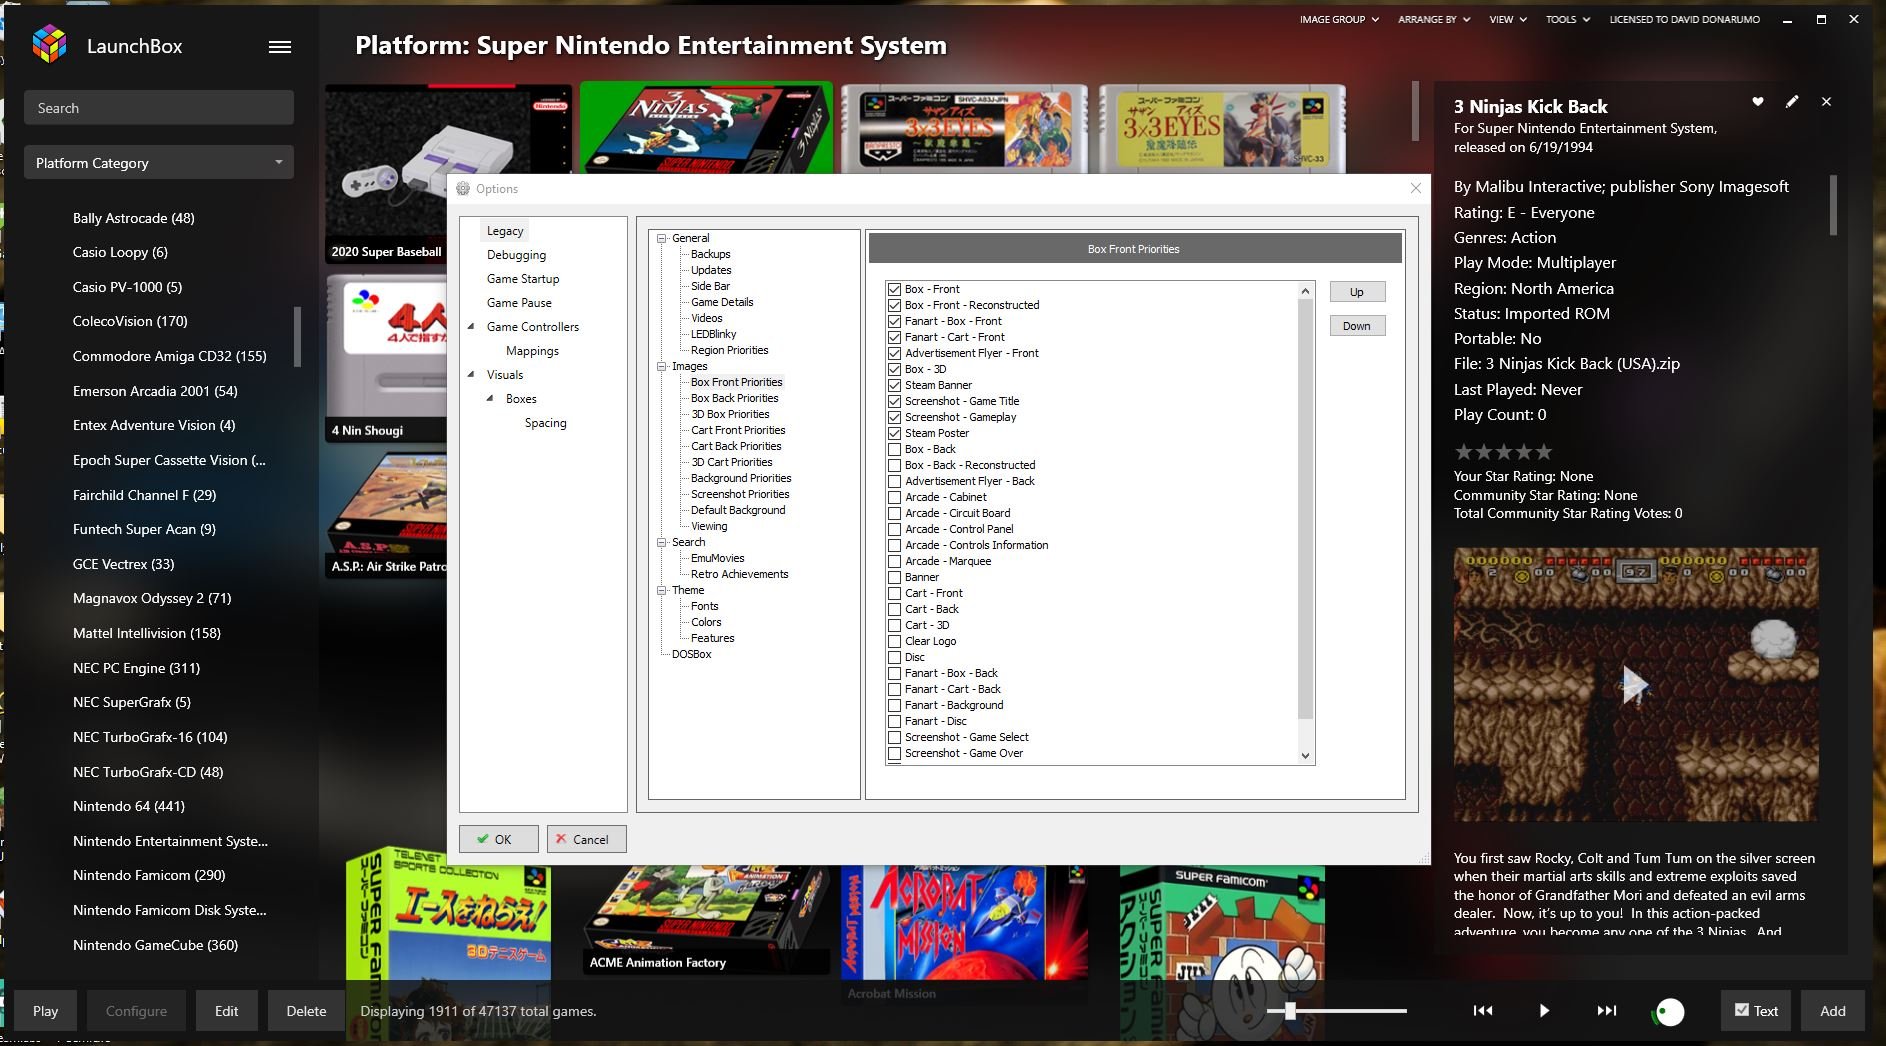Open the View menu
Image resolution: width=1886 pixels, height=1046 pixels.
pos(1508,19)
